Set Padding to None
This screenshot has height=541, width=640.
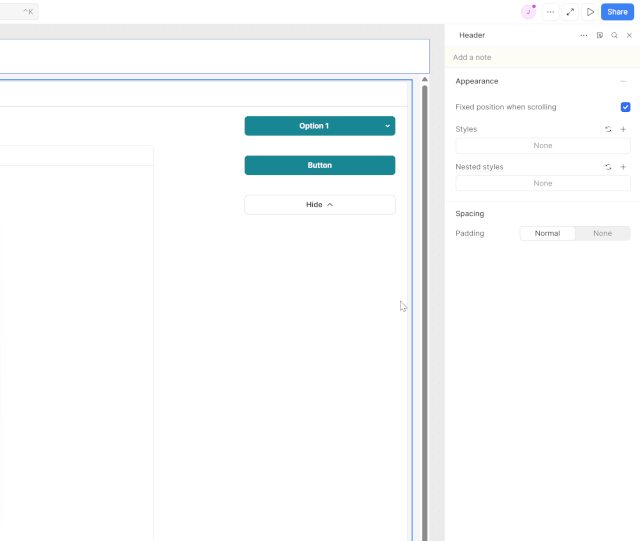pyautogui.click(x=602, y=234)
